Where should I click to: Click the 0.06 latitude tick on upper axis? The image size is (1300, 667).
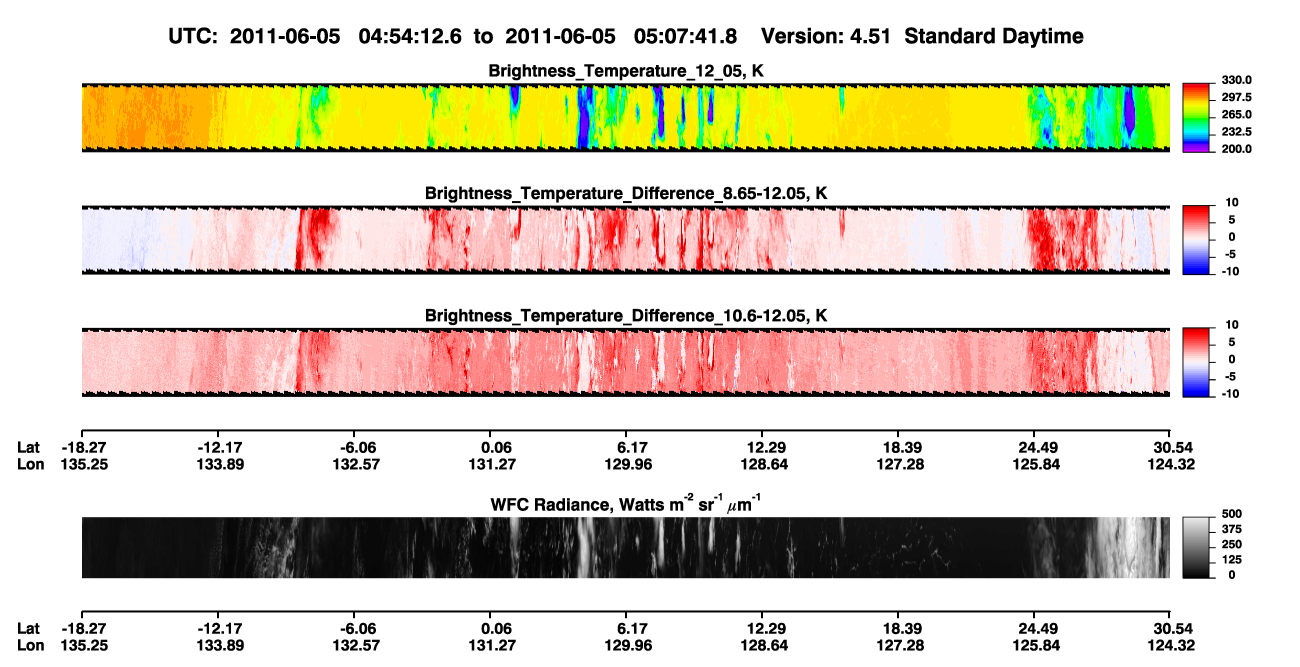point(497,447)
